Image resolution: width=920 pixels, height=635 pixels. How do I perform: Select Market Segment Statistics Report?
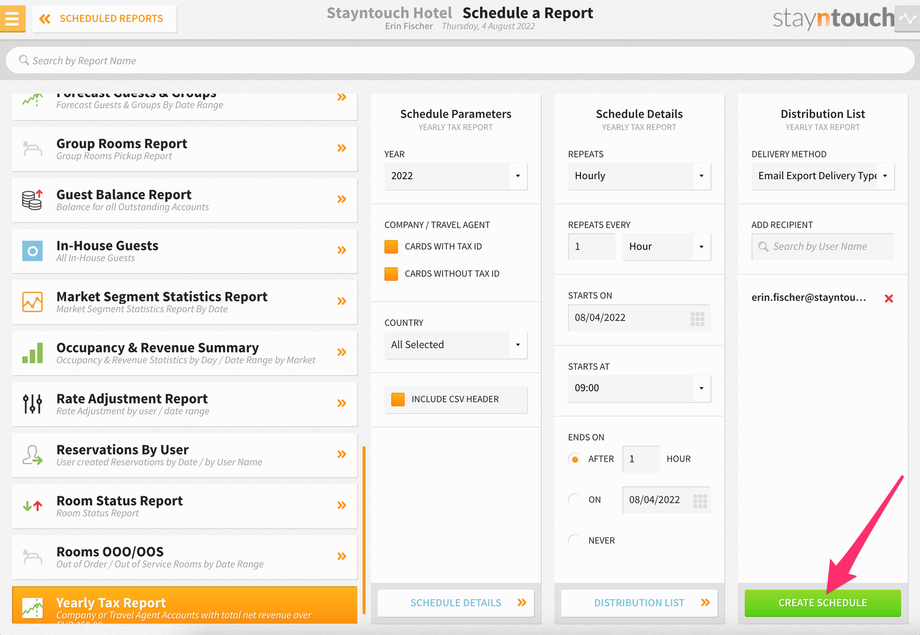(x=184, y=302)
